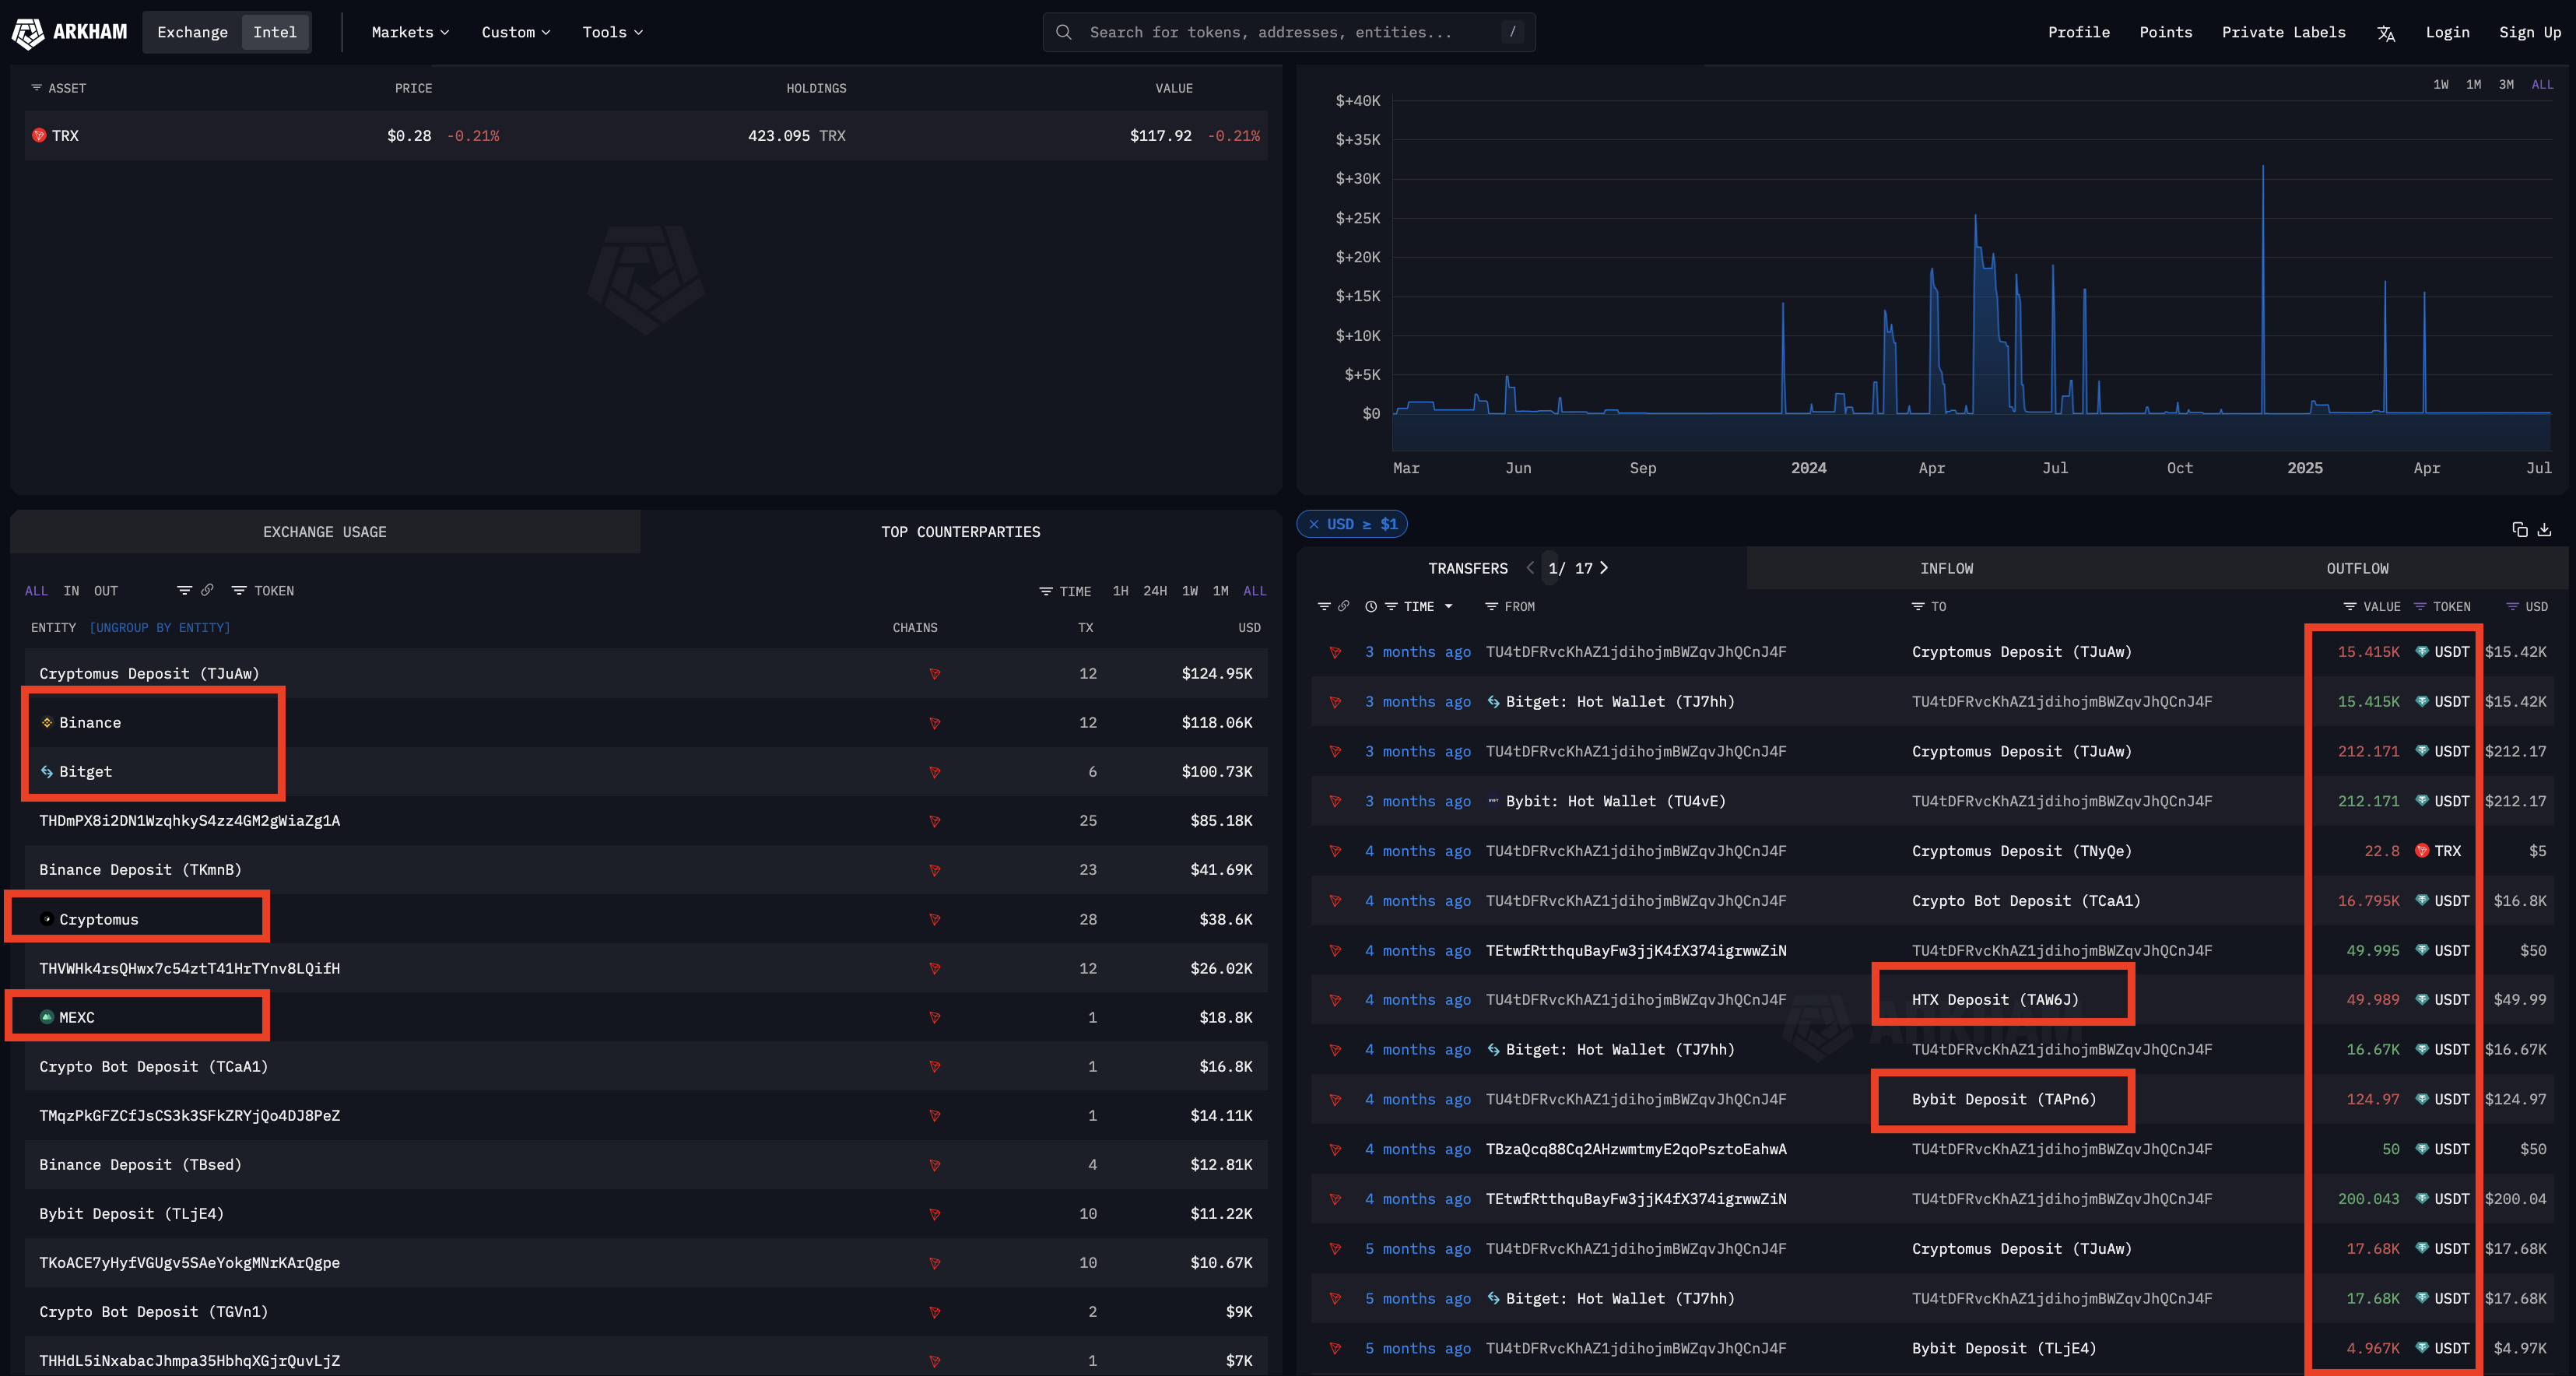
Task: Set counterparties time range to 24H
Action: click(1155, 591)
